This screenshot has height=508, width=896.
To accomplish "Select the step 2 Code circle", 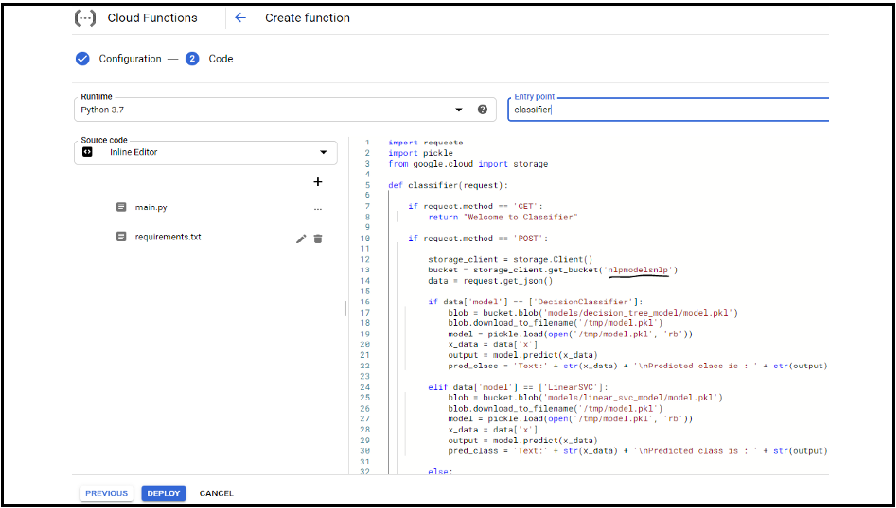I will [192, 59].
